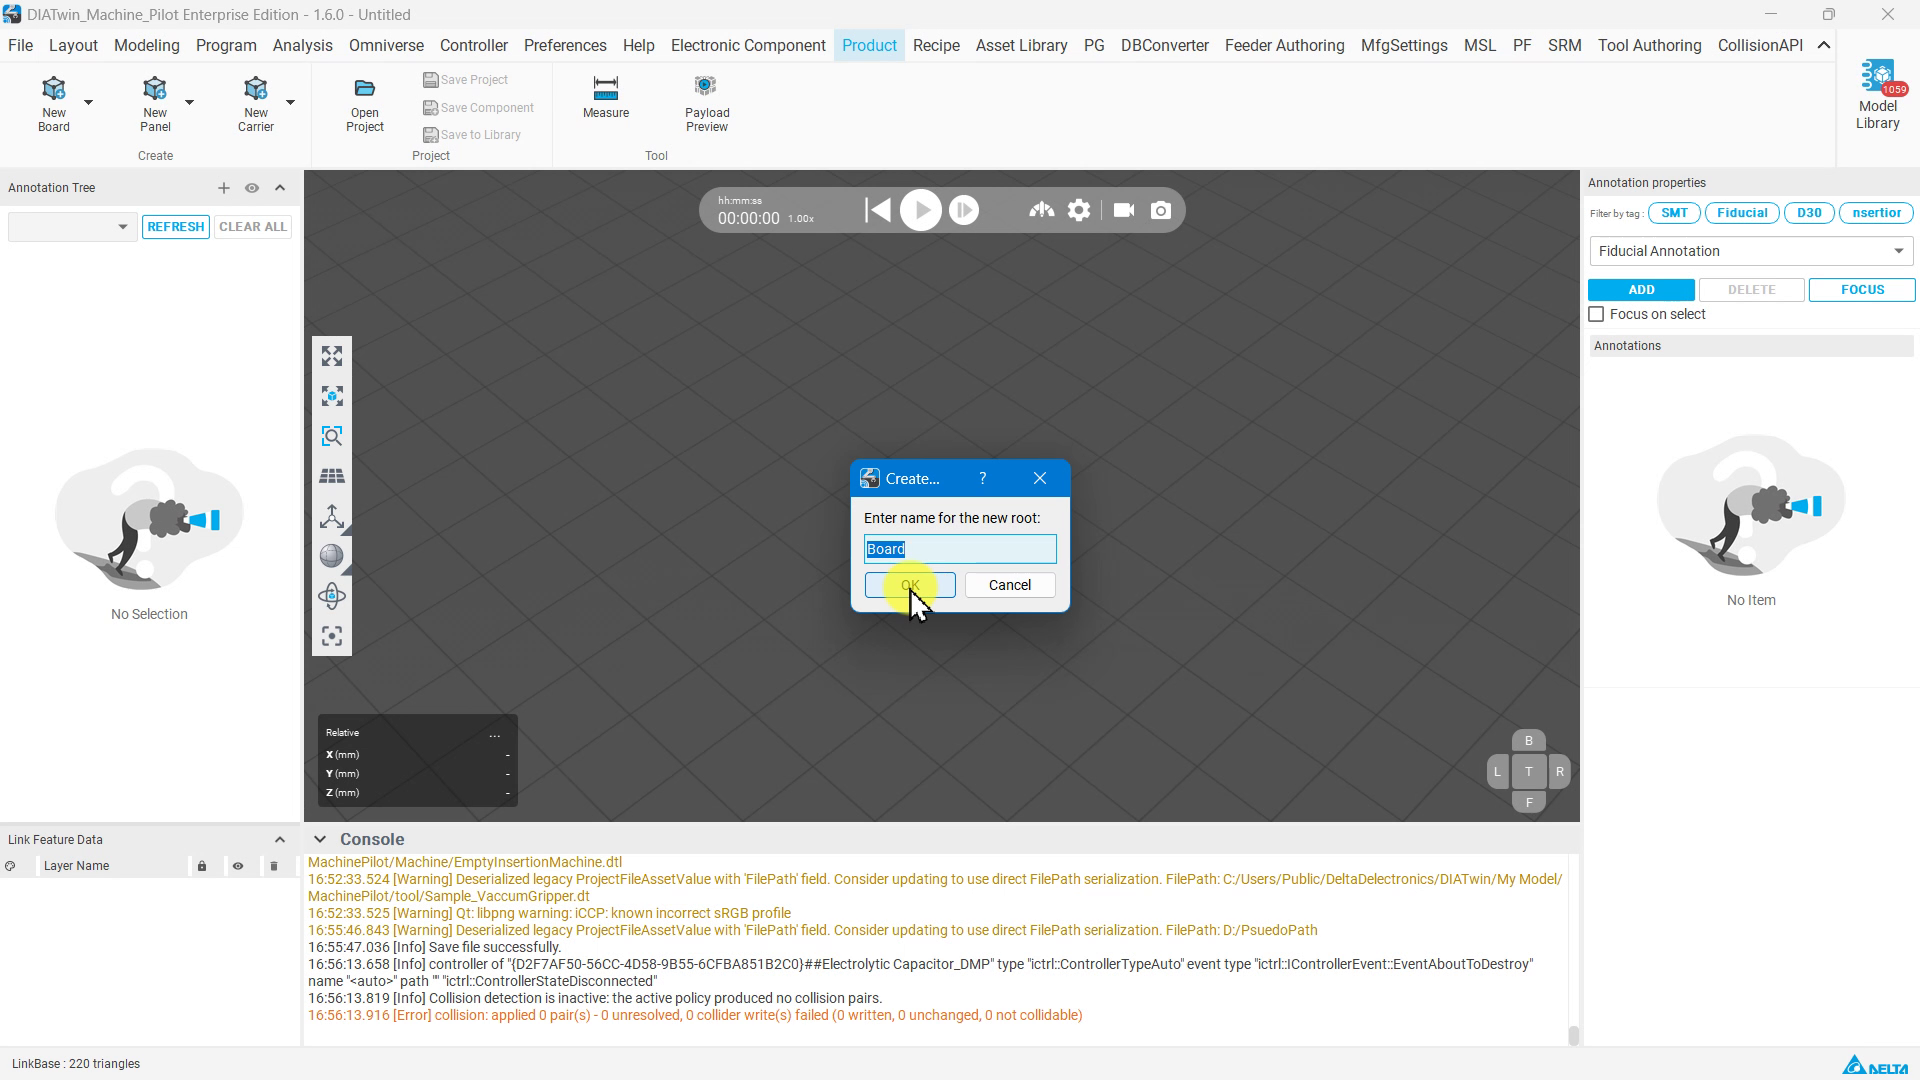Image resolution: width=1920 pixels, height=1080 pixels.
Task: Open the Fiducial Annotation type dropdown
Action: pyautogui.click(x=1751, y=251)
